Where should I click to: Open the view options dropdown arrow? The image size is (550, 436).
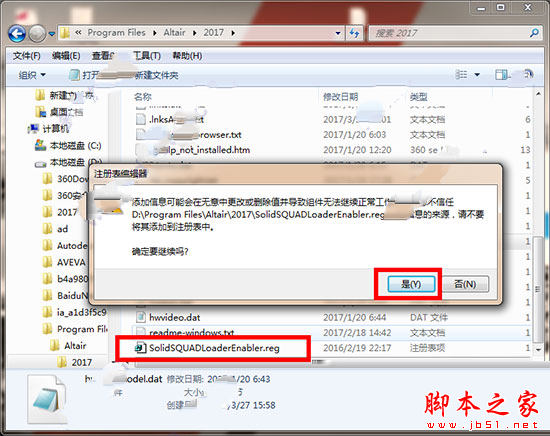(x=477, y=75)
